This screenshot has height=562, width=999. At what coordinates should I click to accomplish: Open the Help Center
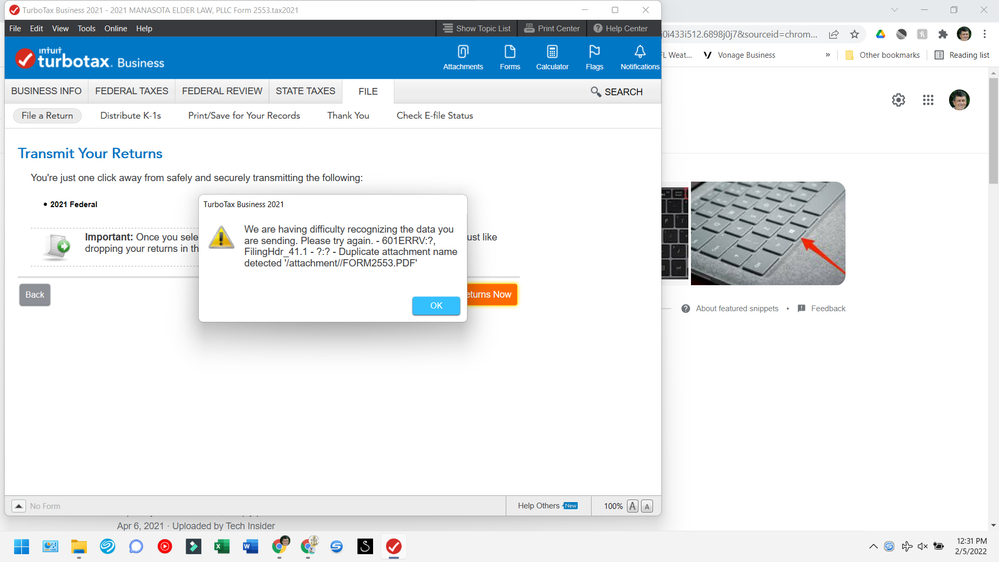(621, 29)
